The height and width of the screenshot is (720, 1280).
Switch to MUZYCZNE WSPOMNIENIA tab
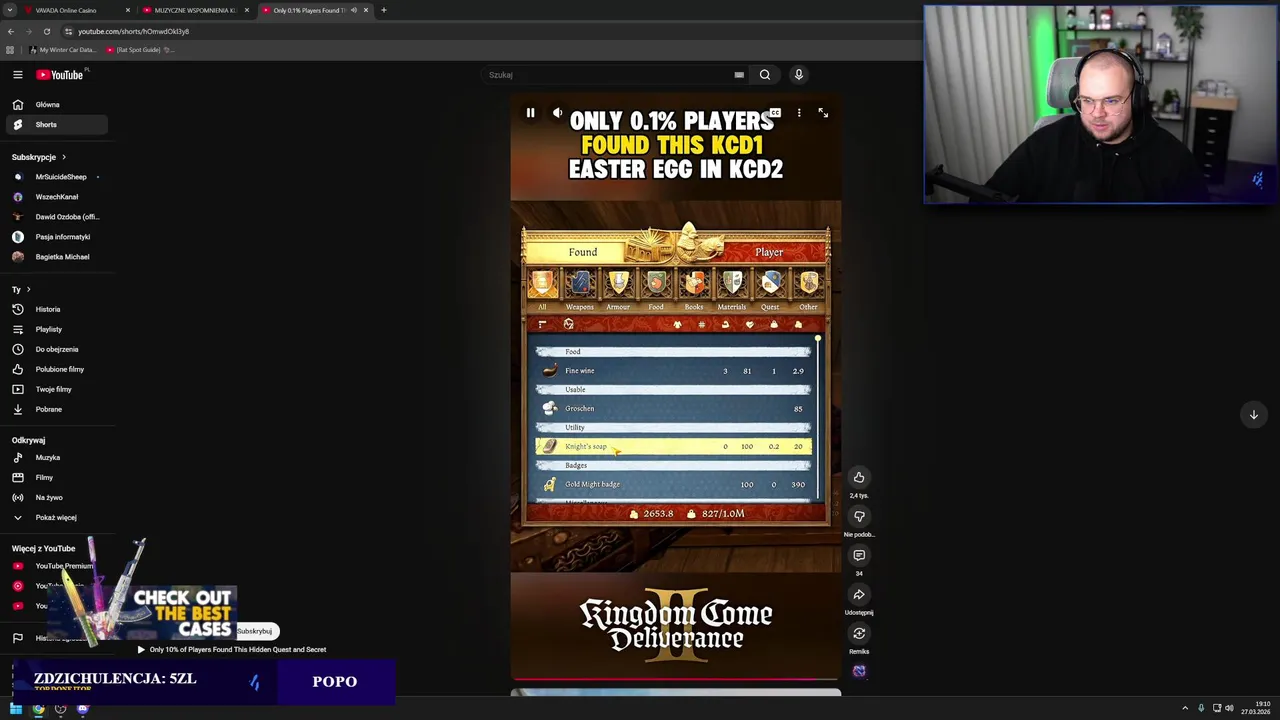pyautogui.click(x=195, y=10)
